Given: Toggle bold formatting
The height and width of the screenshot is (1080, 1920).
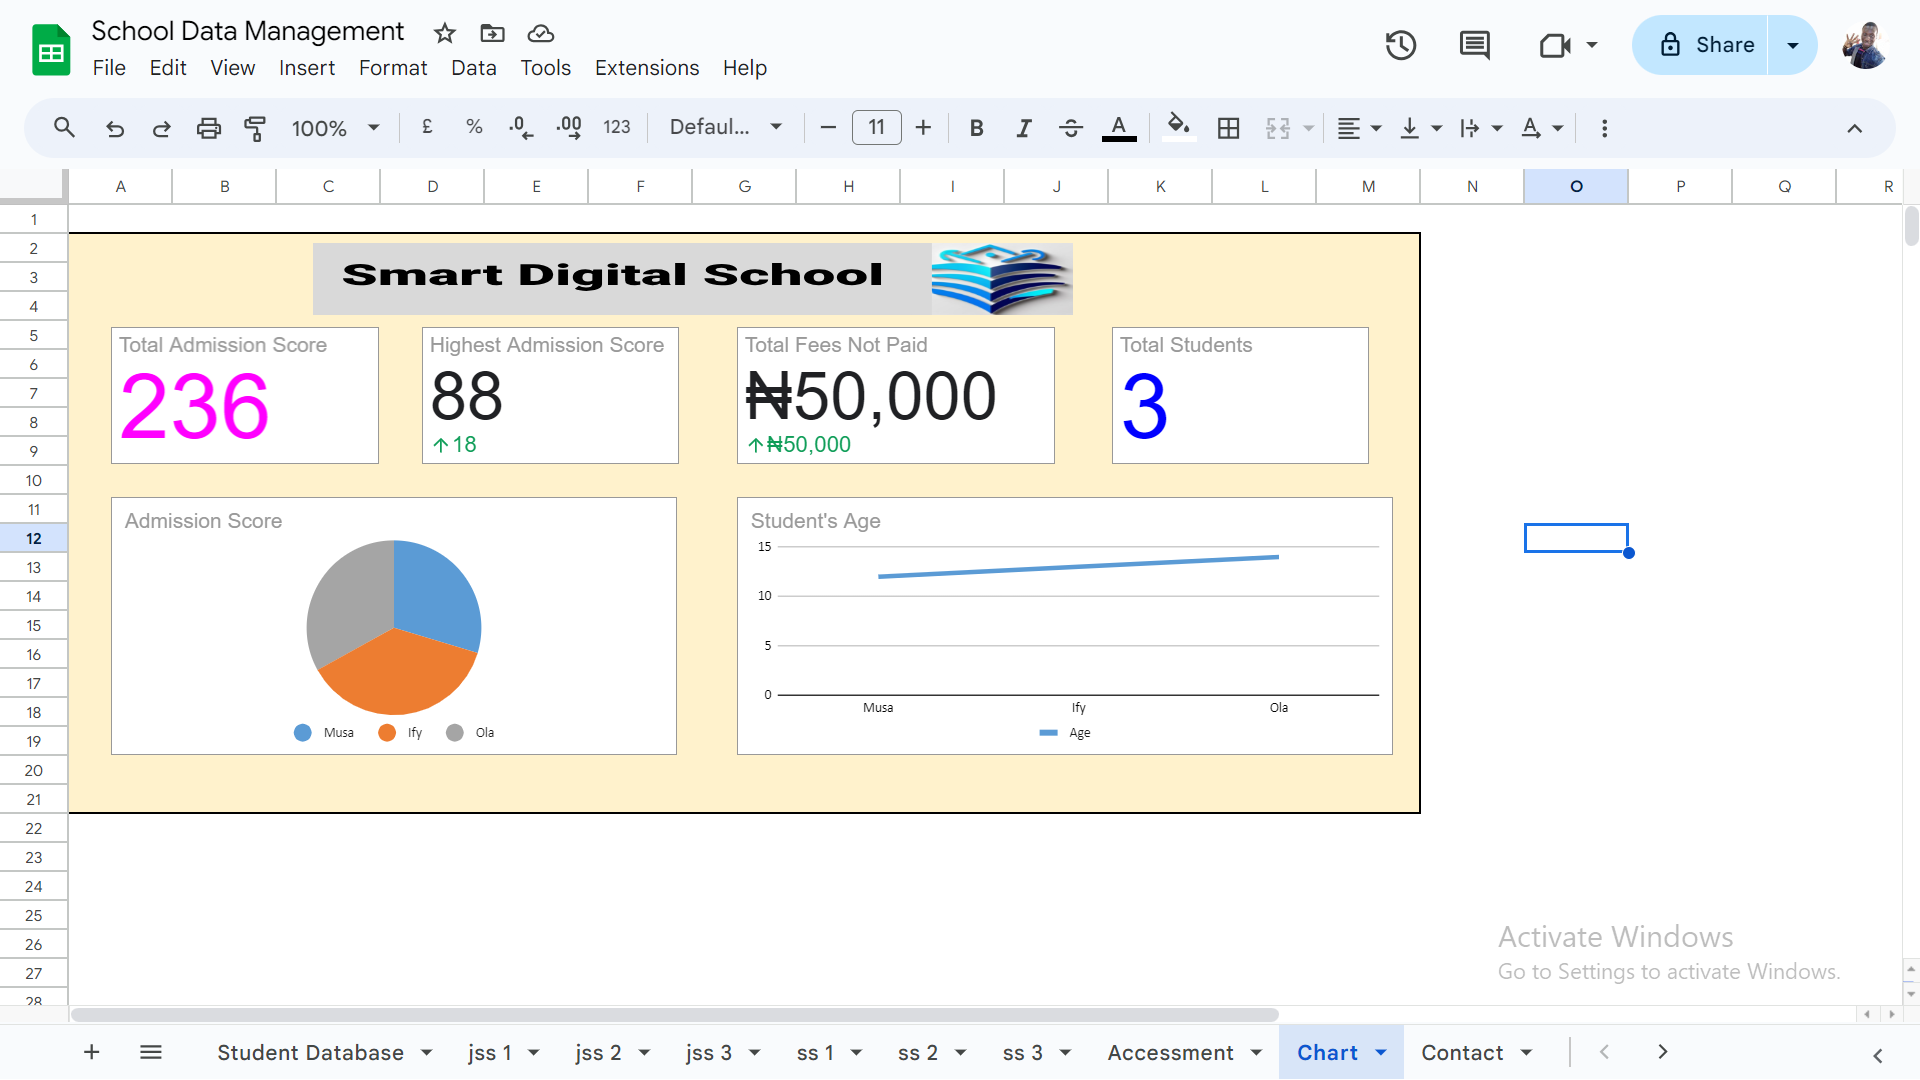Looking at the screenshot, I should 976,128.
